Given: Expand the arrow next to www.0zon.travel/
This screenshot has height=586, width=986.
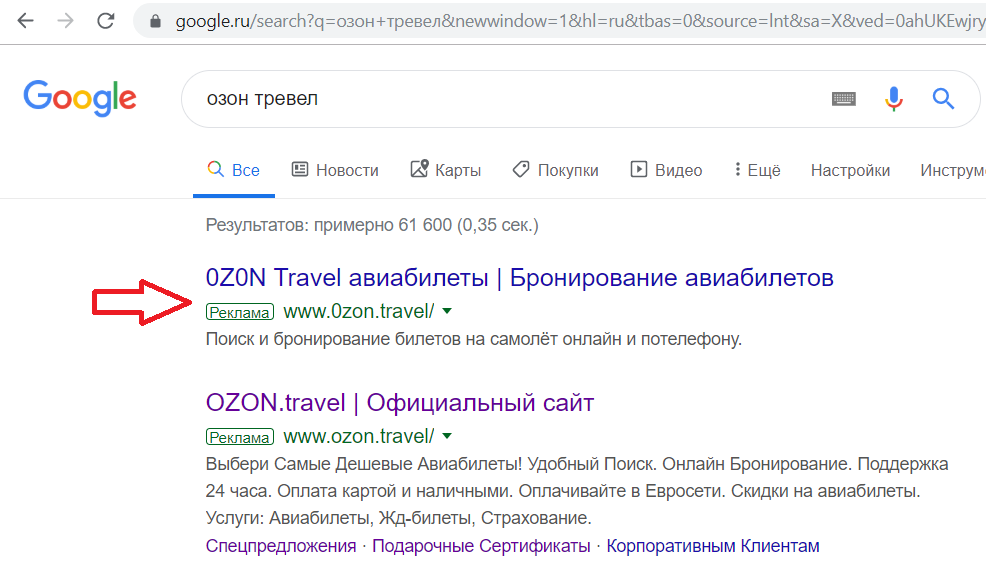Looking at the screenshot, I should (447, 311).
